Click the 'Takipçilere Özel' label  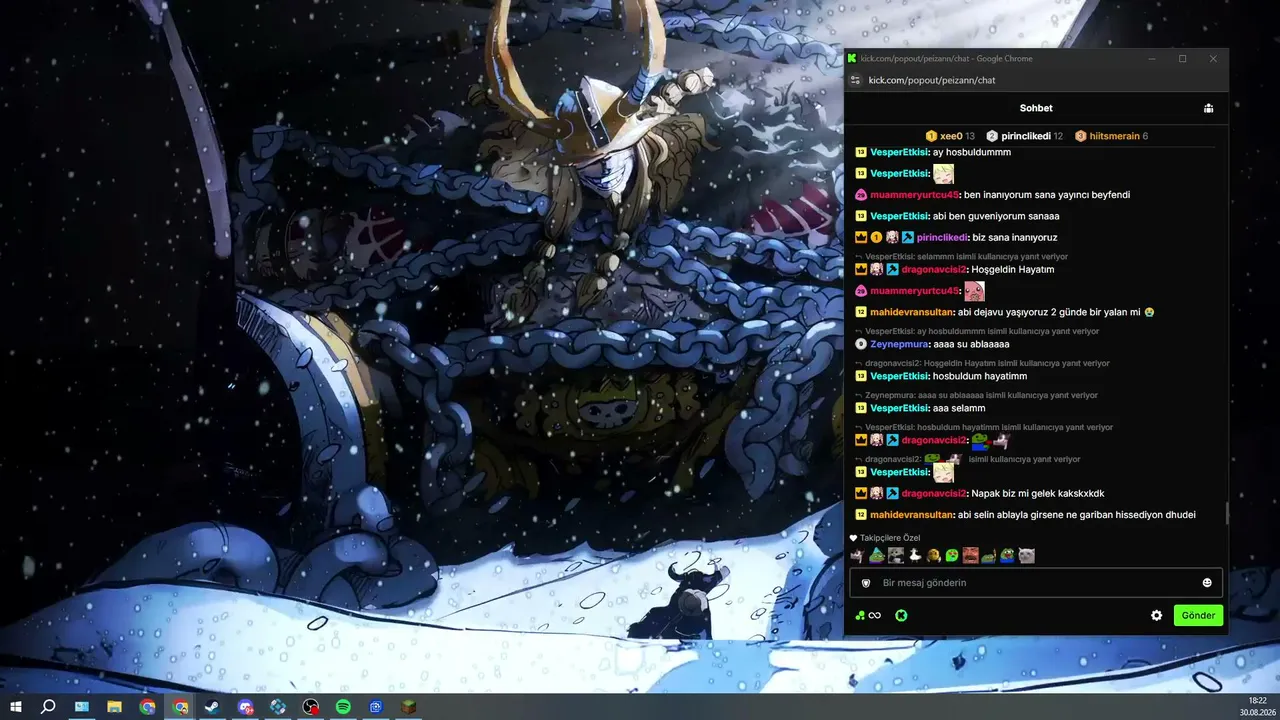pyautogui.click(x=890, y=538)
